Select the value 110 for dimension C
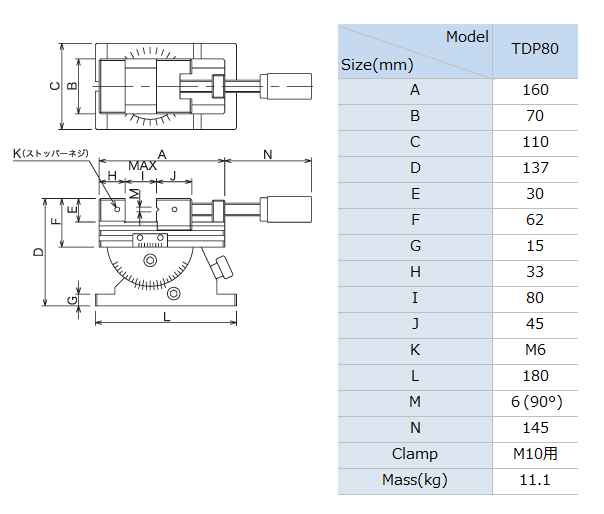The height and width of the screenshot is (514, 604). (535, 142)
